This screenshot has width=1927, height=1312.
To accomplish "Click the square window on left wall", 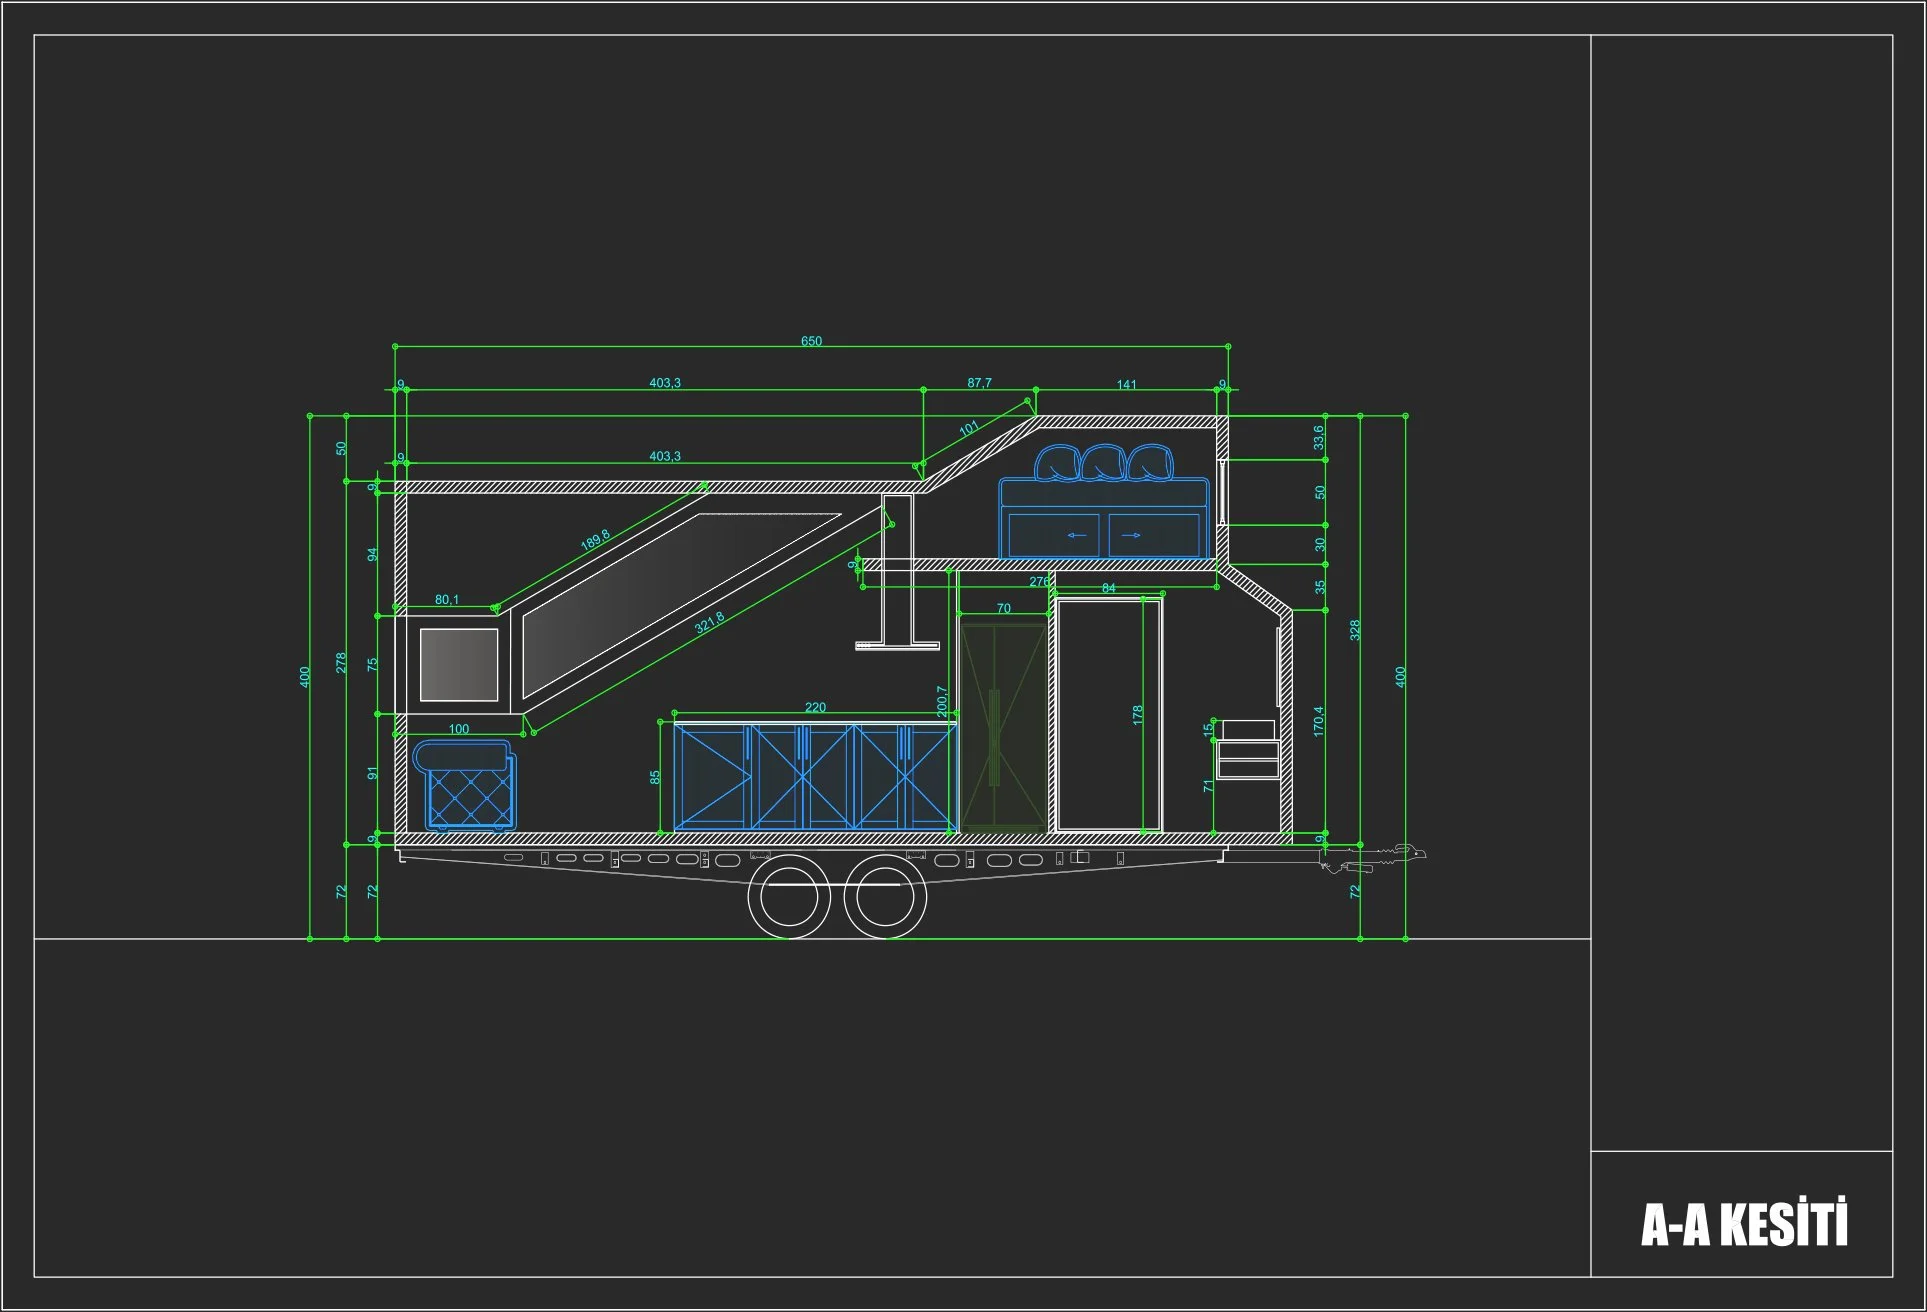I will 459,665.
